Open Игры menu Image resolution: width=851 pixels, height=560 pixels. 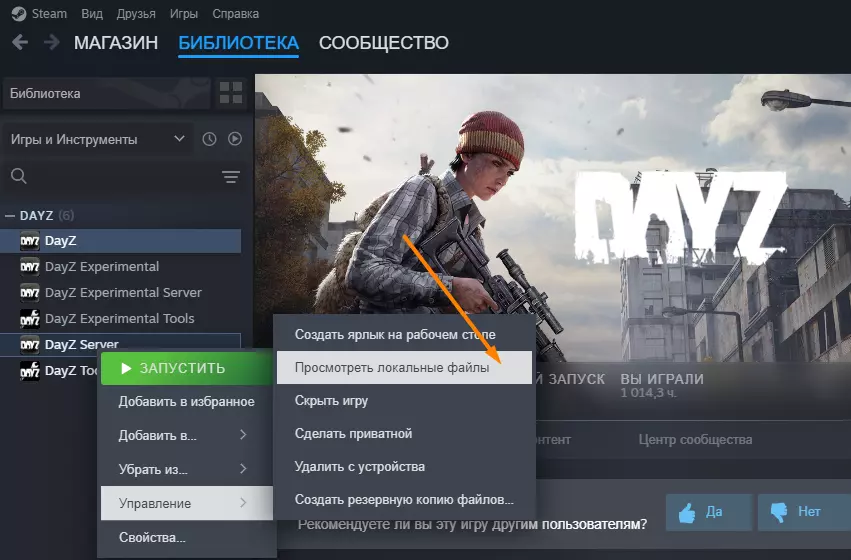pos(183,14)
